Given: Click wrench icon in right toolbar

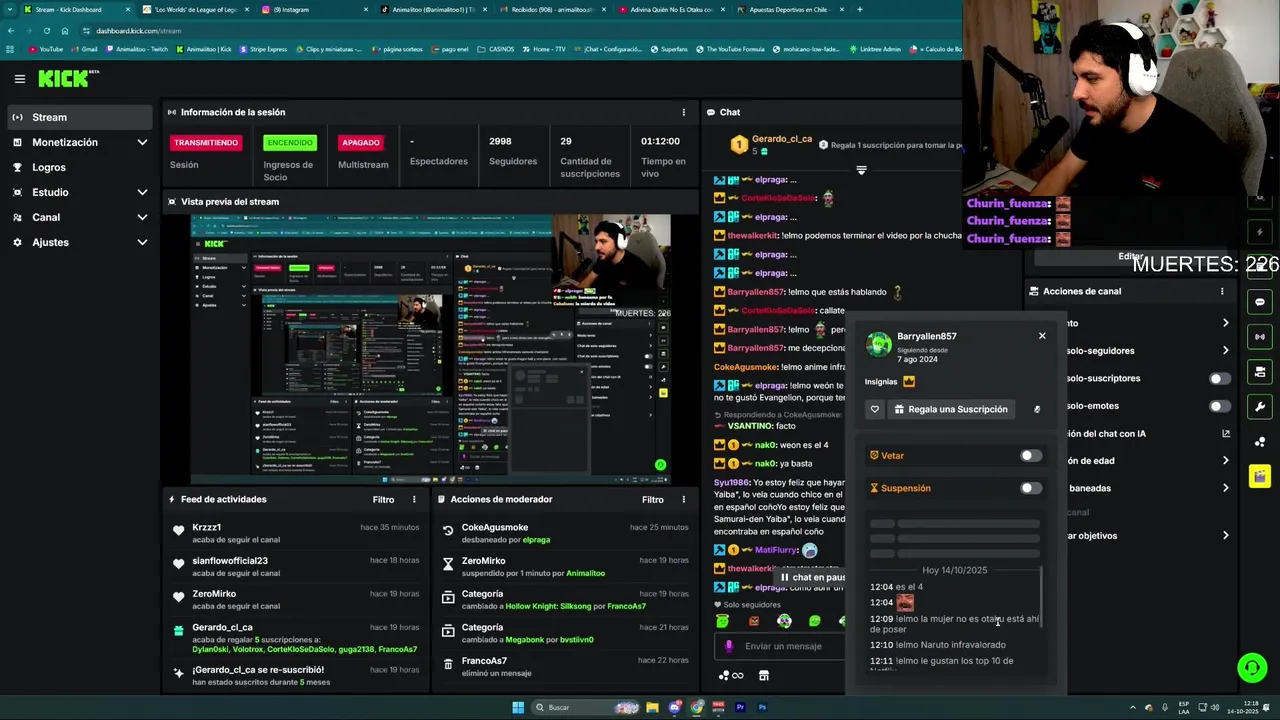Looking at the screenshot, I should [1260, 407].
